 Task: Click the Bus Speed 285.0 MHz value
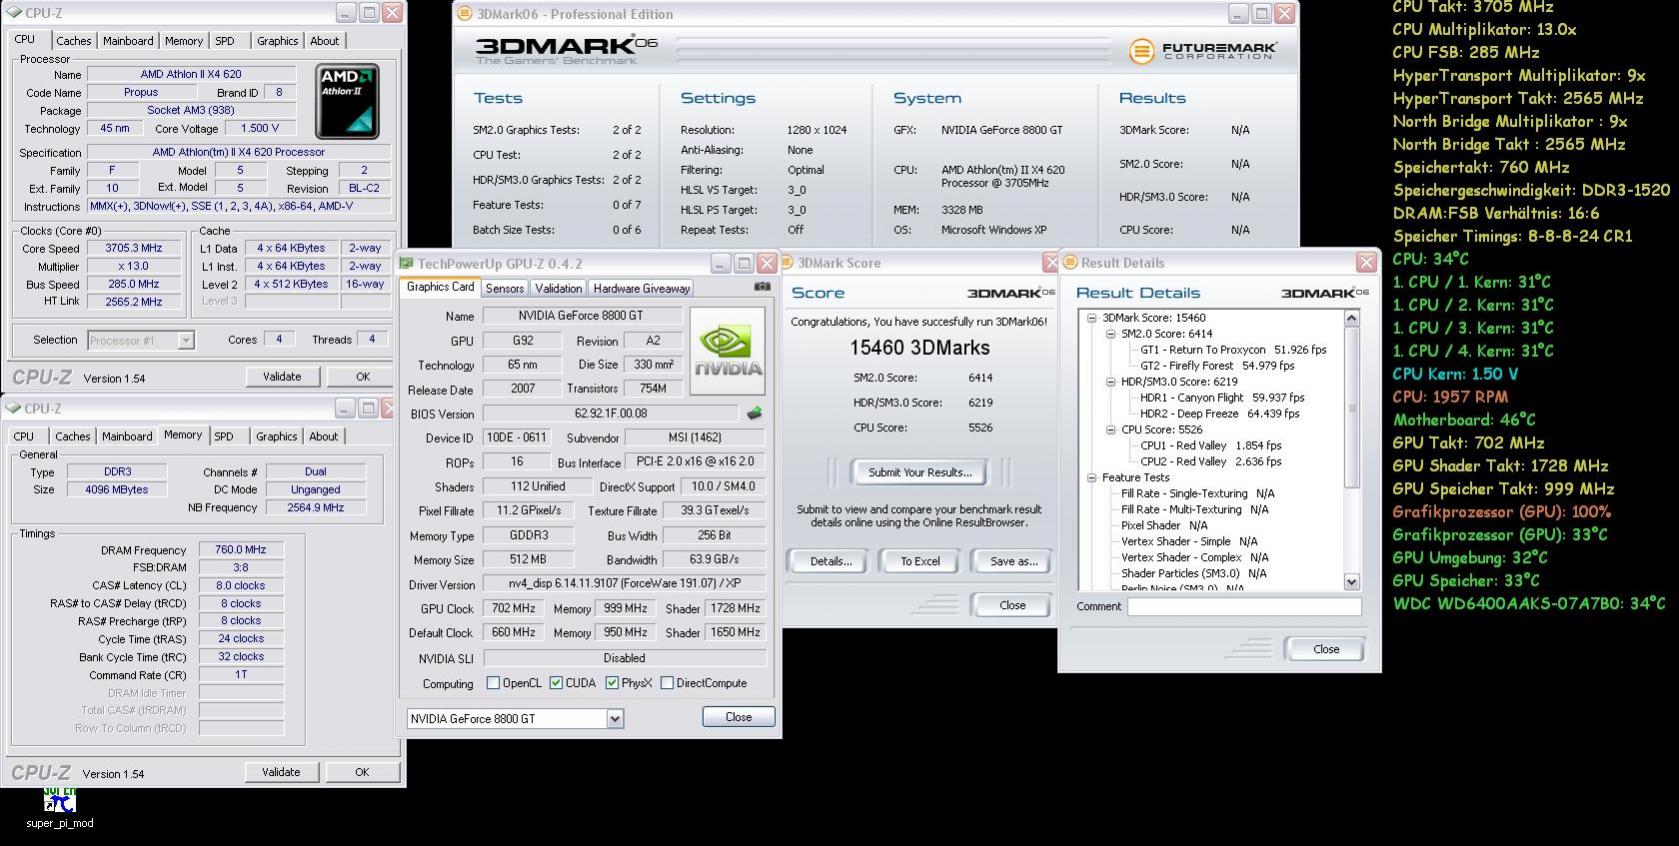pos(134,284)
